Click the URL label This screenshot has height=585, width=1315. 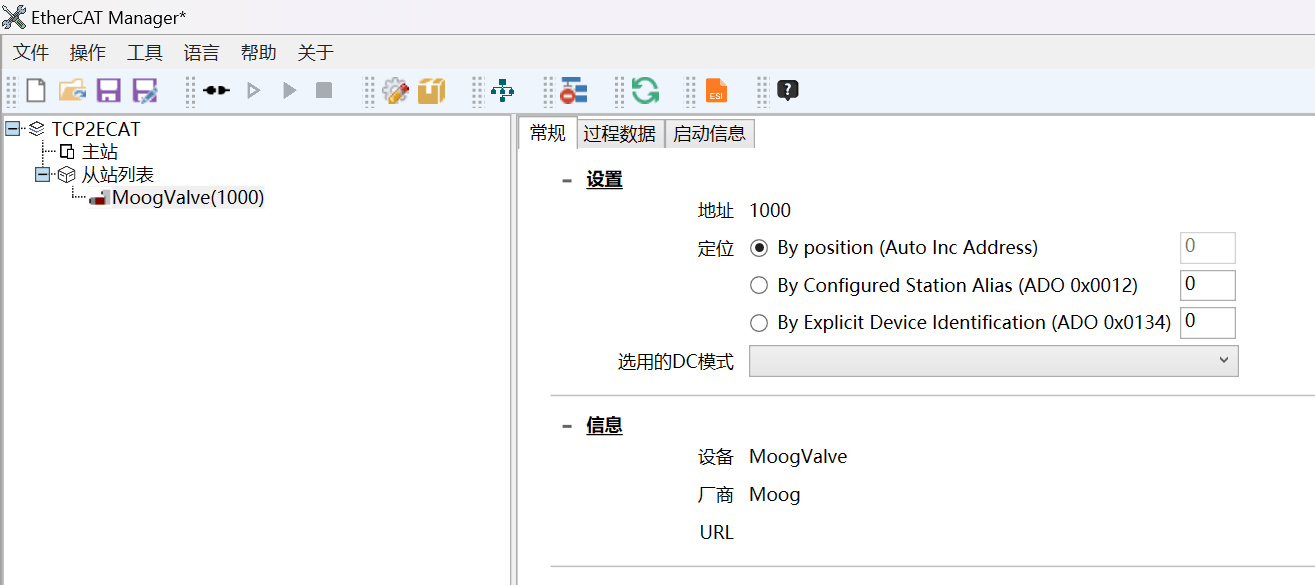(x=717, y=532)
